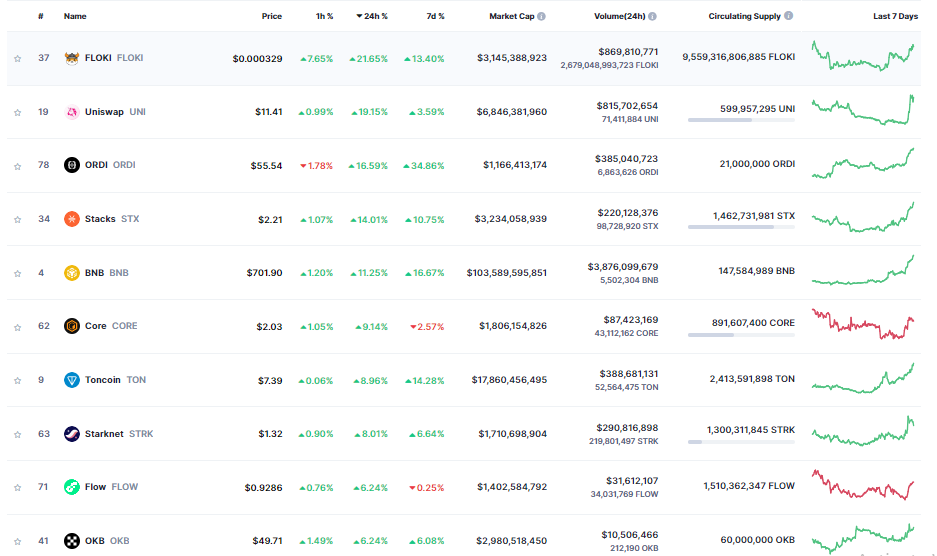Toggle the watchlist star for Starknet

pos(17,434)
